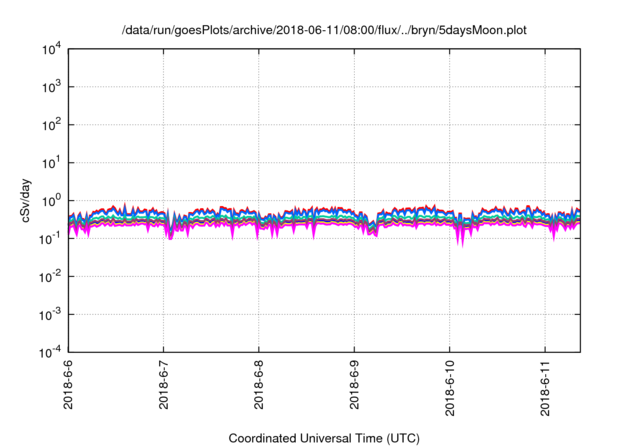Screen dimensions: 640x448
Task: Click the 10^-4 y-axis tick label
Action: click(x=50, y=352)
